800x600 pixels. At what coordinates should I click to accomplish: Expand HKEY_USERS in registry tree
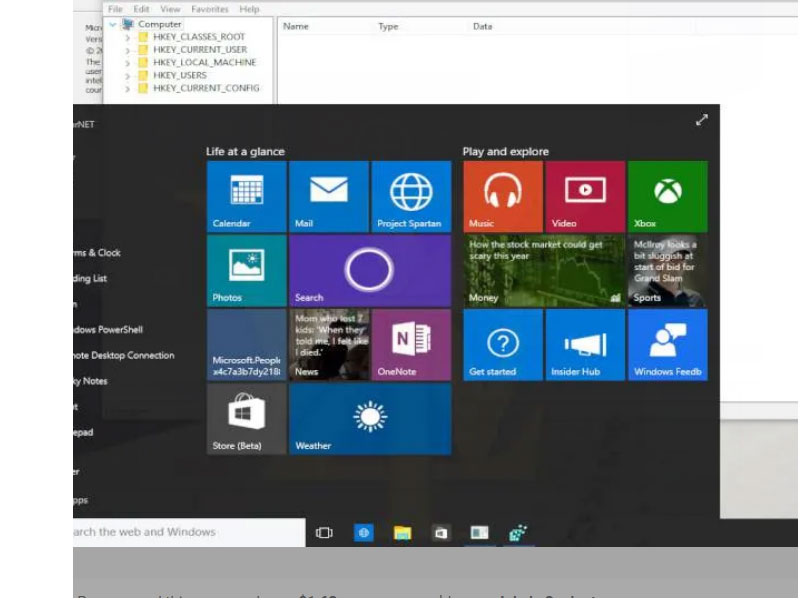128,76
